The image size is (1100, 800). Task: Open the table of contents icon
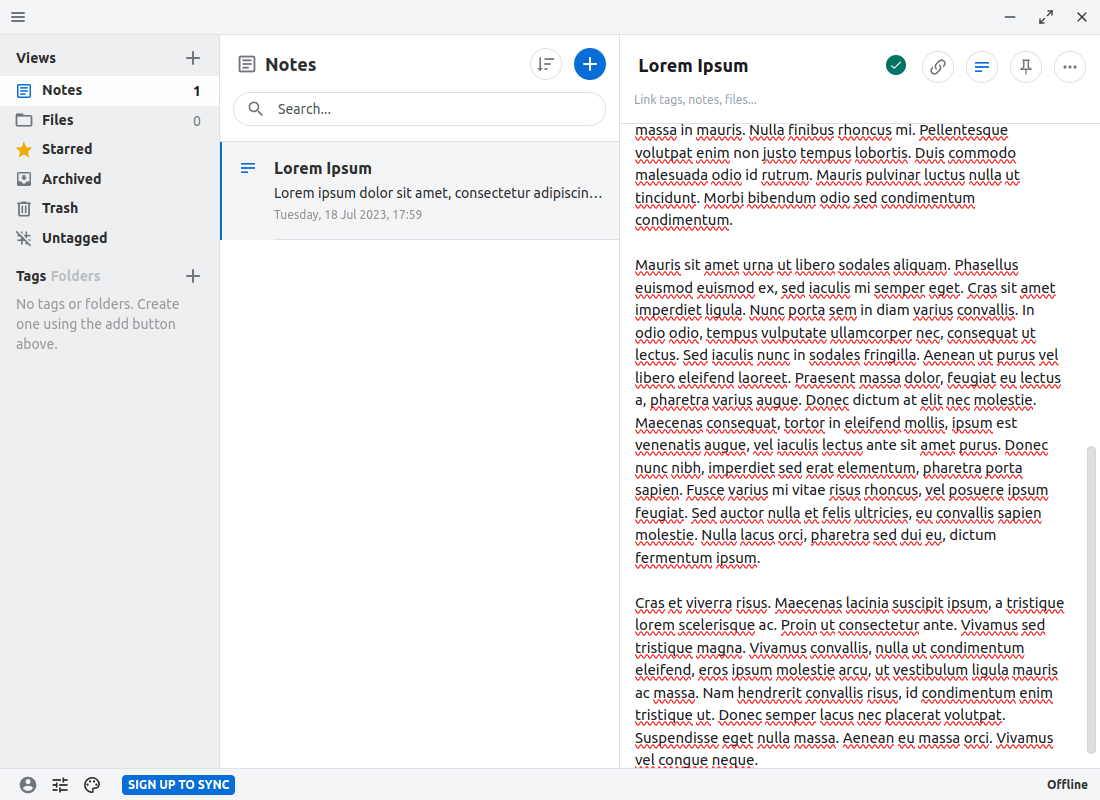click(981, 67)
